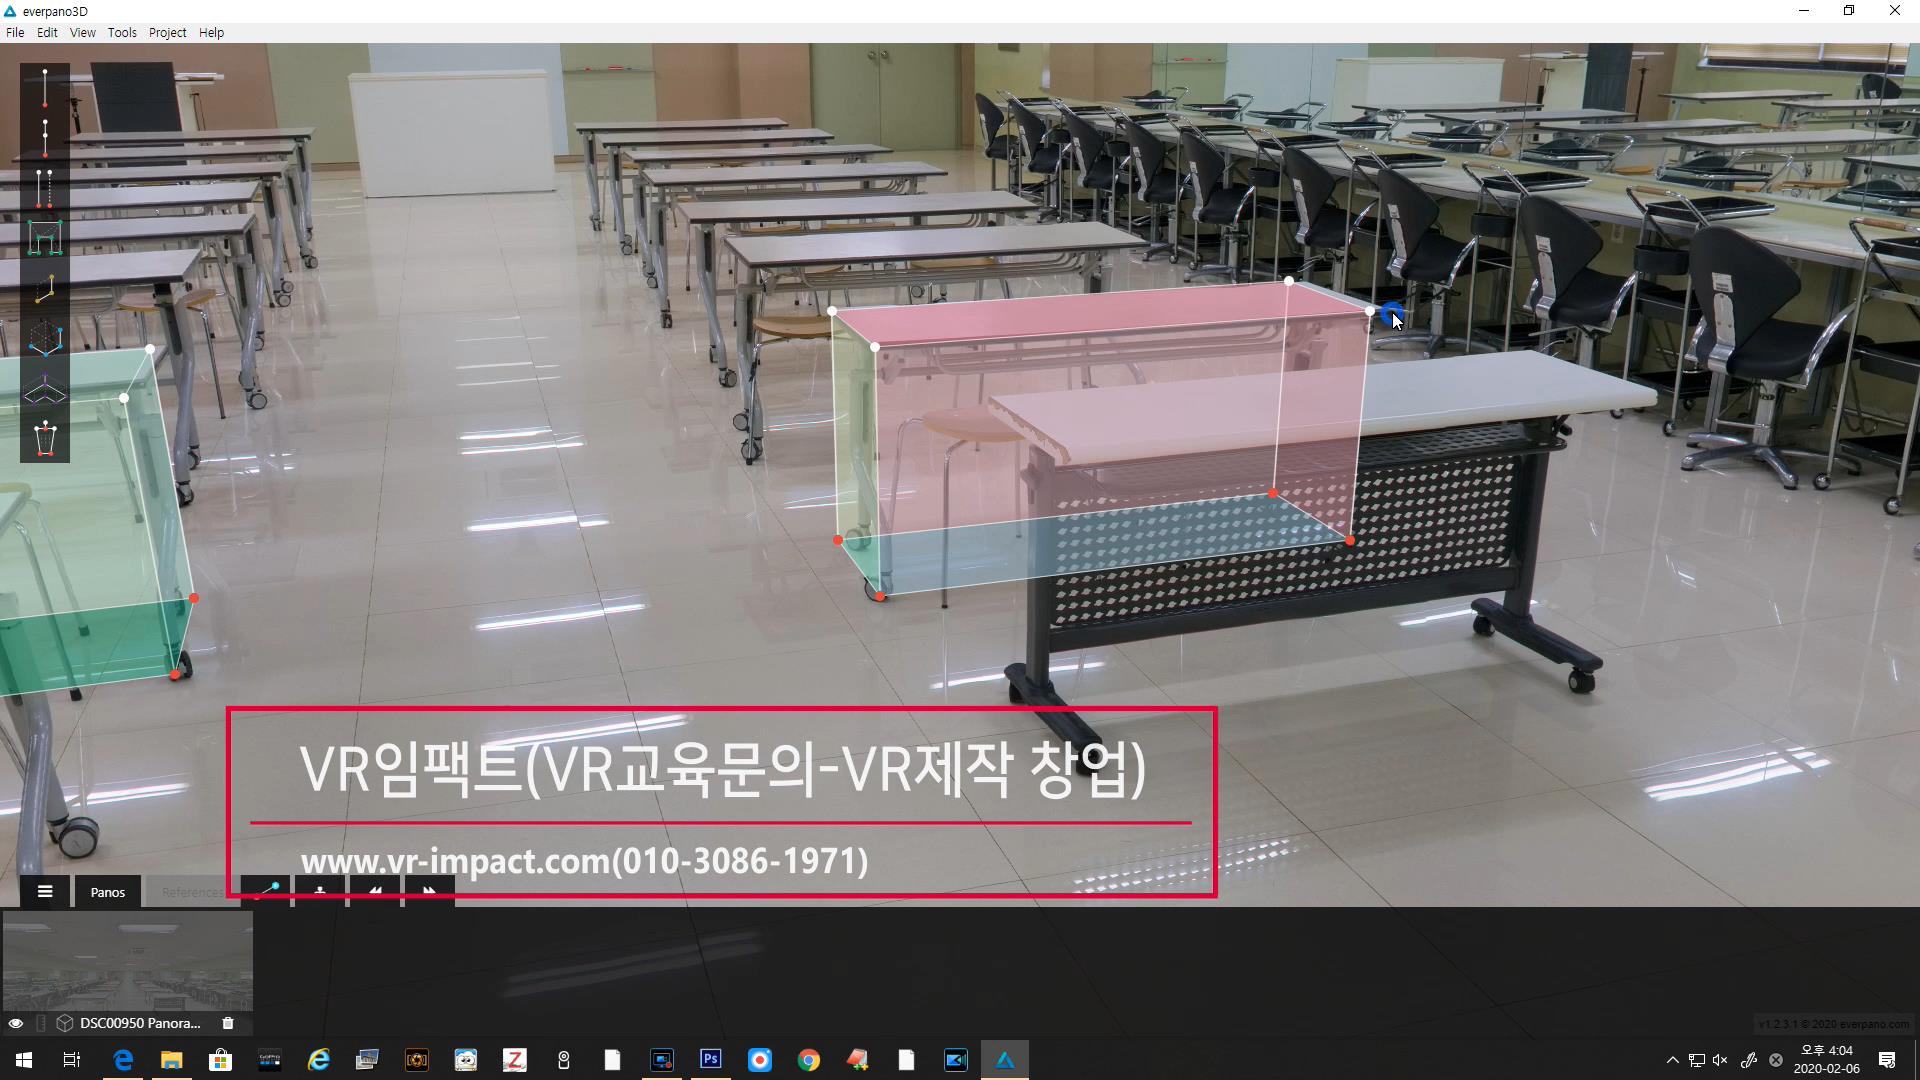Click the rewind double-arrow button
Image resolution: width=1920 pixels, height=1080 pixels.
pyautogui.click(x=375, y=890)
